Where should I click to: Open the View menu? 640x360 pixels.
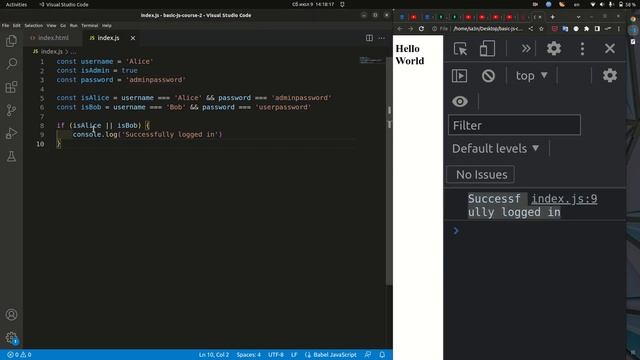tap(51, 25)
